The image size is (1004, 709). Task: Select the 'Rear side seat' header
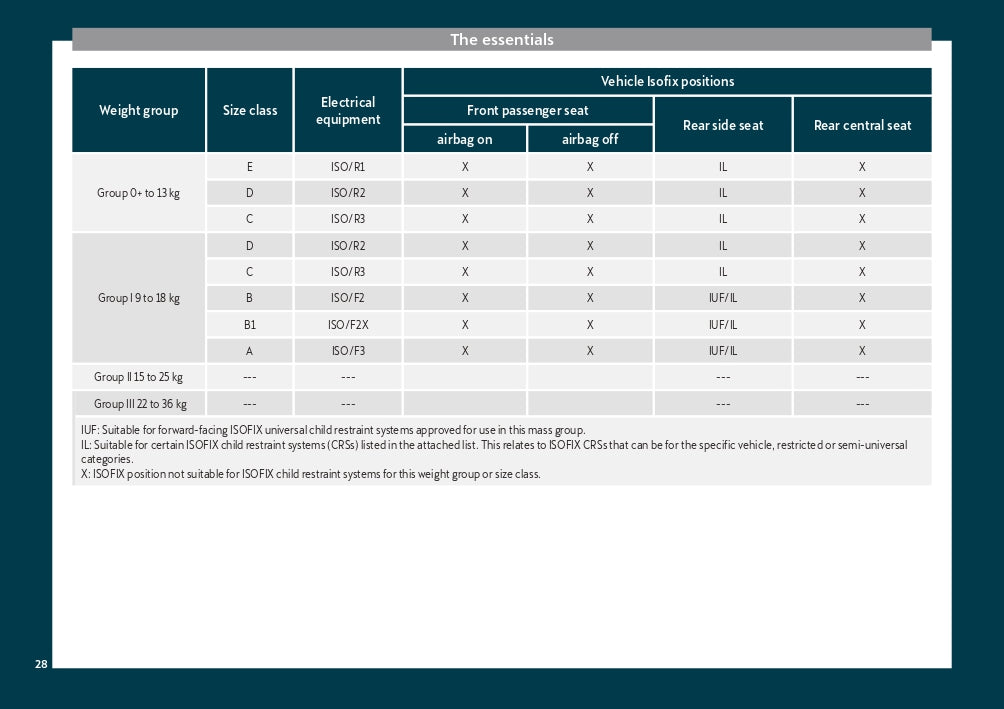coord(723,125)
